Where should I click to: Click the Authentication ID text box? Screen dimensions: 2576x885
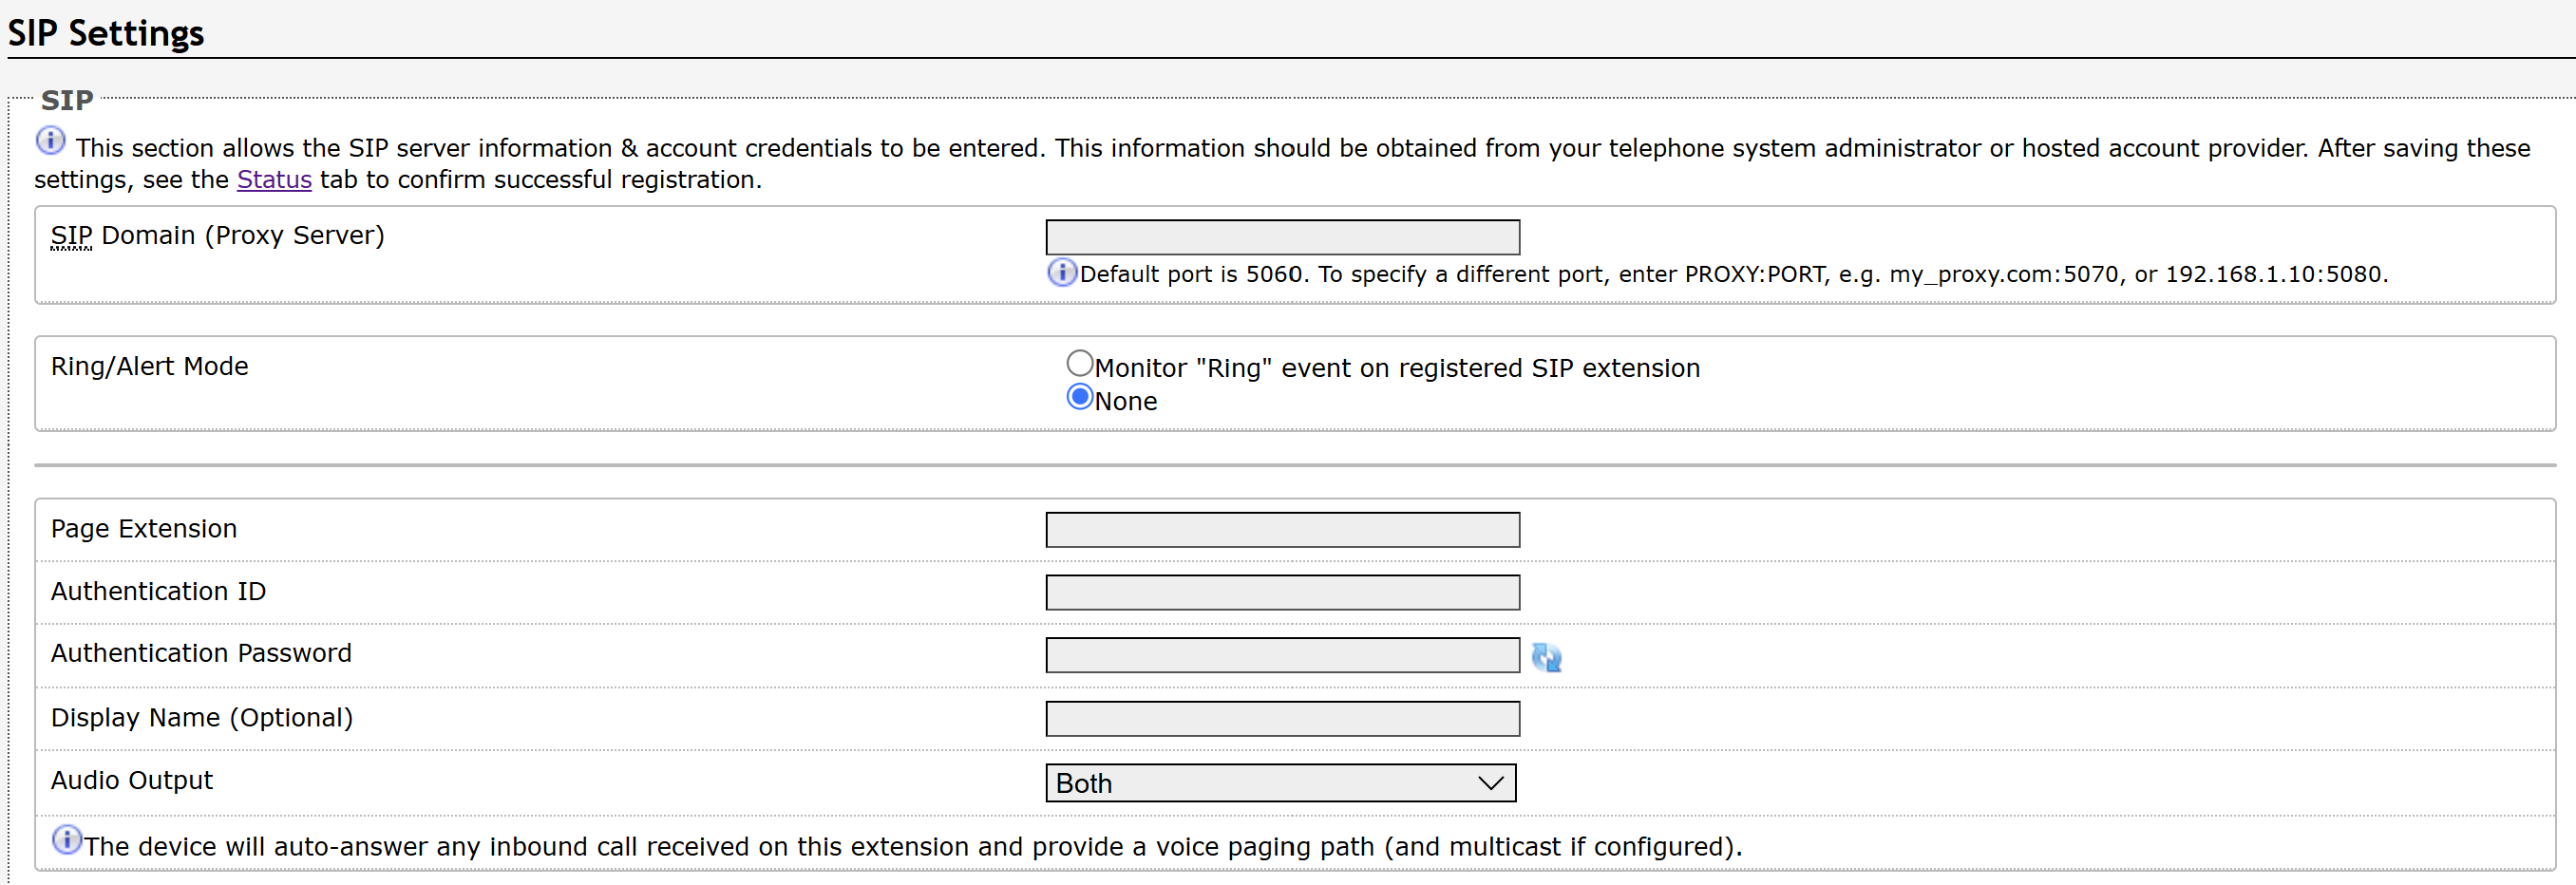pos(1282,592)
